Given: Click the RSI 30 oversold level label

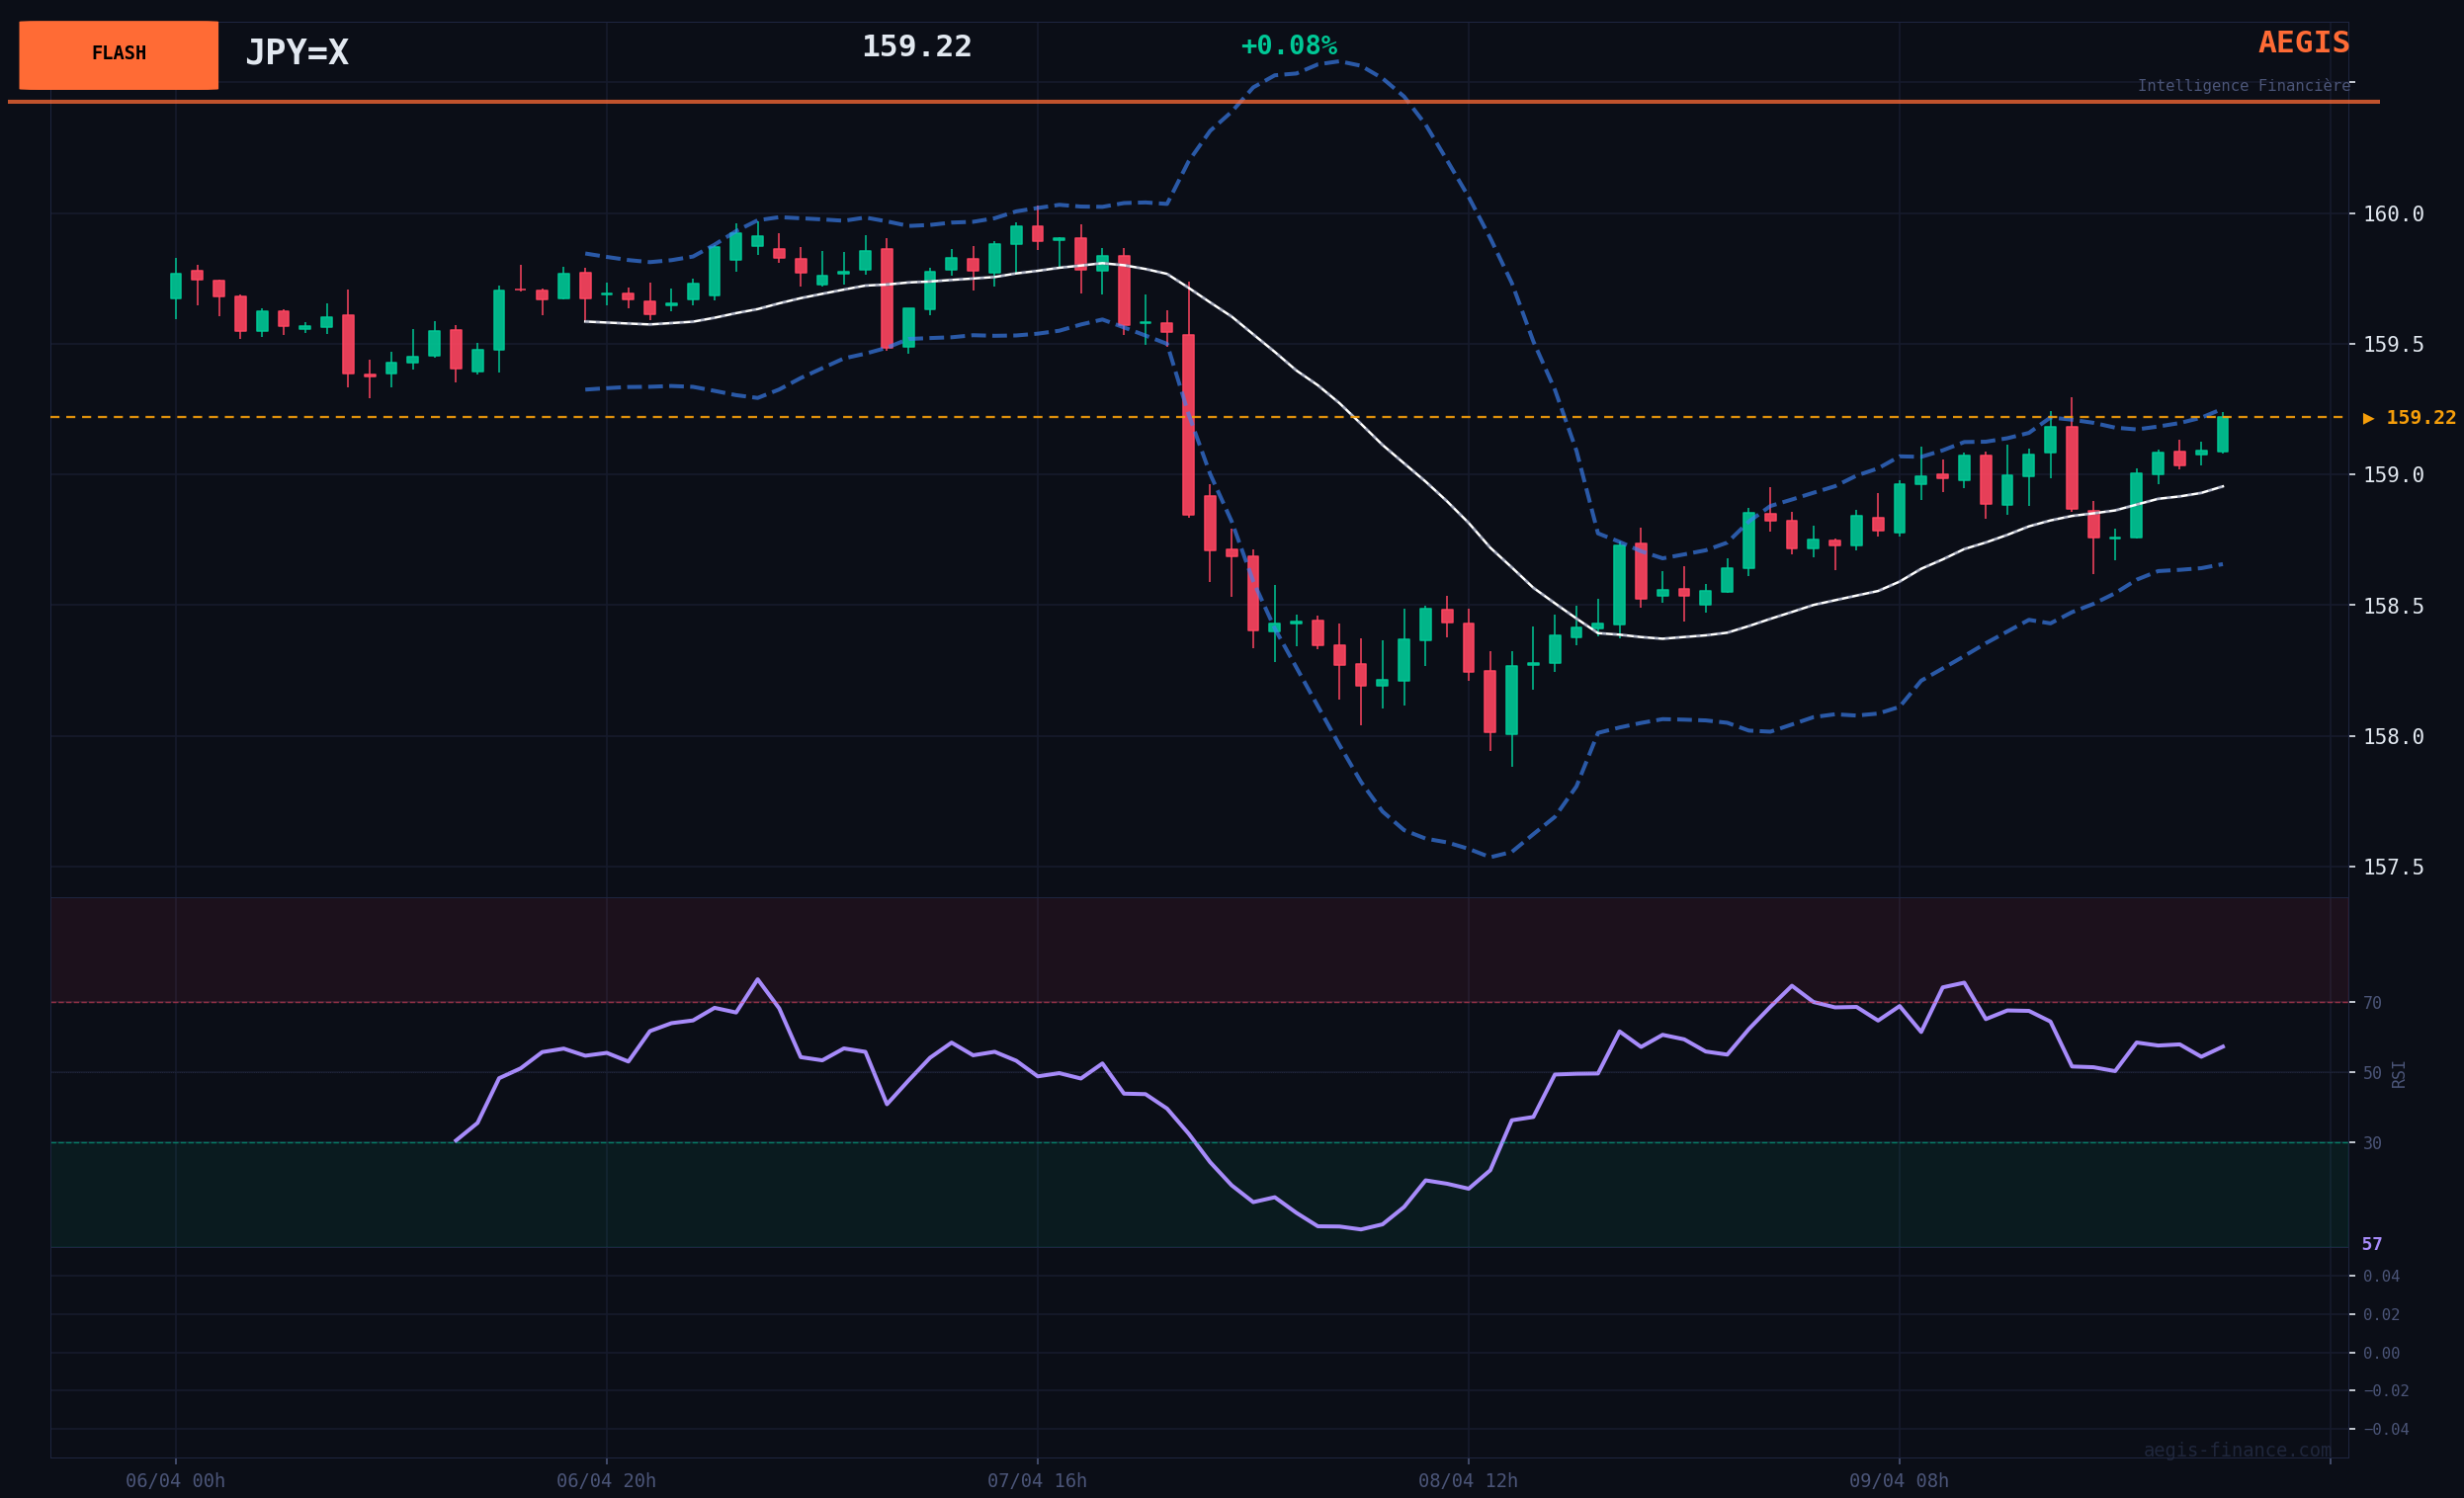Looking at the screenshot, I should (2371, 1143).
